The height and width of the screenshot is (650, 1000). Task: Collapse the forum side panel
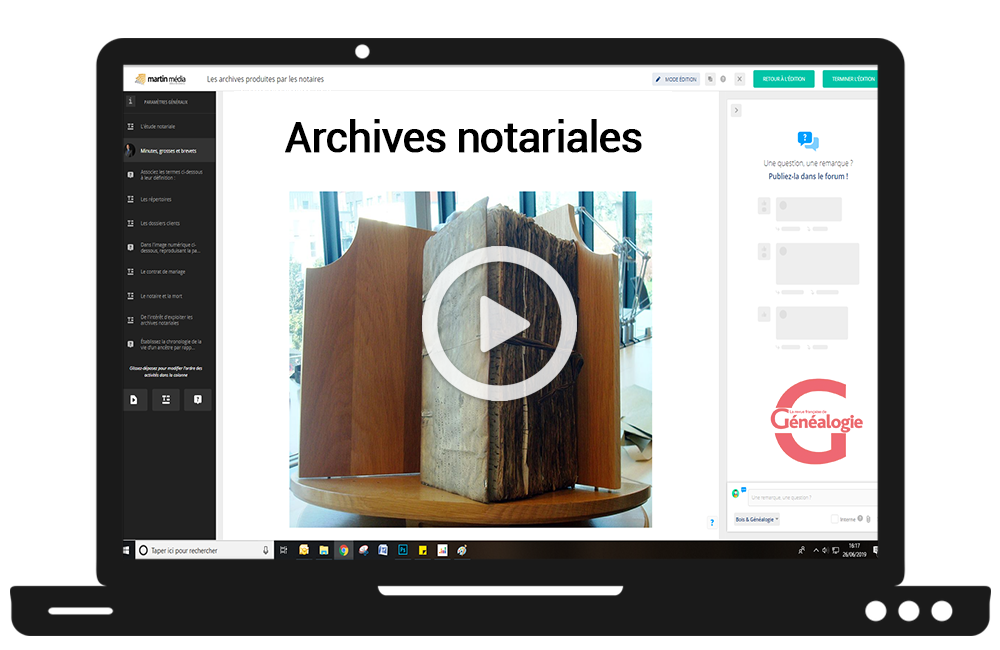[736, 110]
